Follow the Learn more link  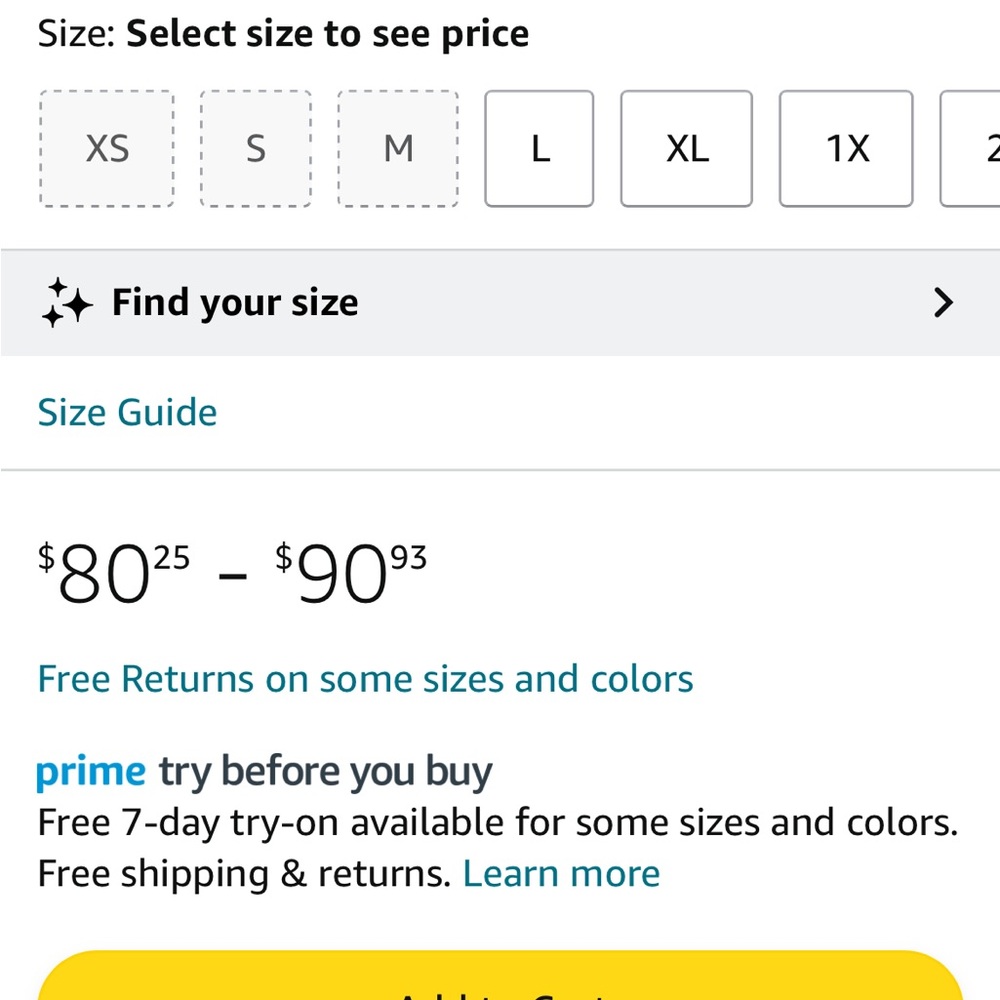[x=561, y=874]
